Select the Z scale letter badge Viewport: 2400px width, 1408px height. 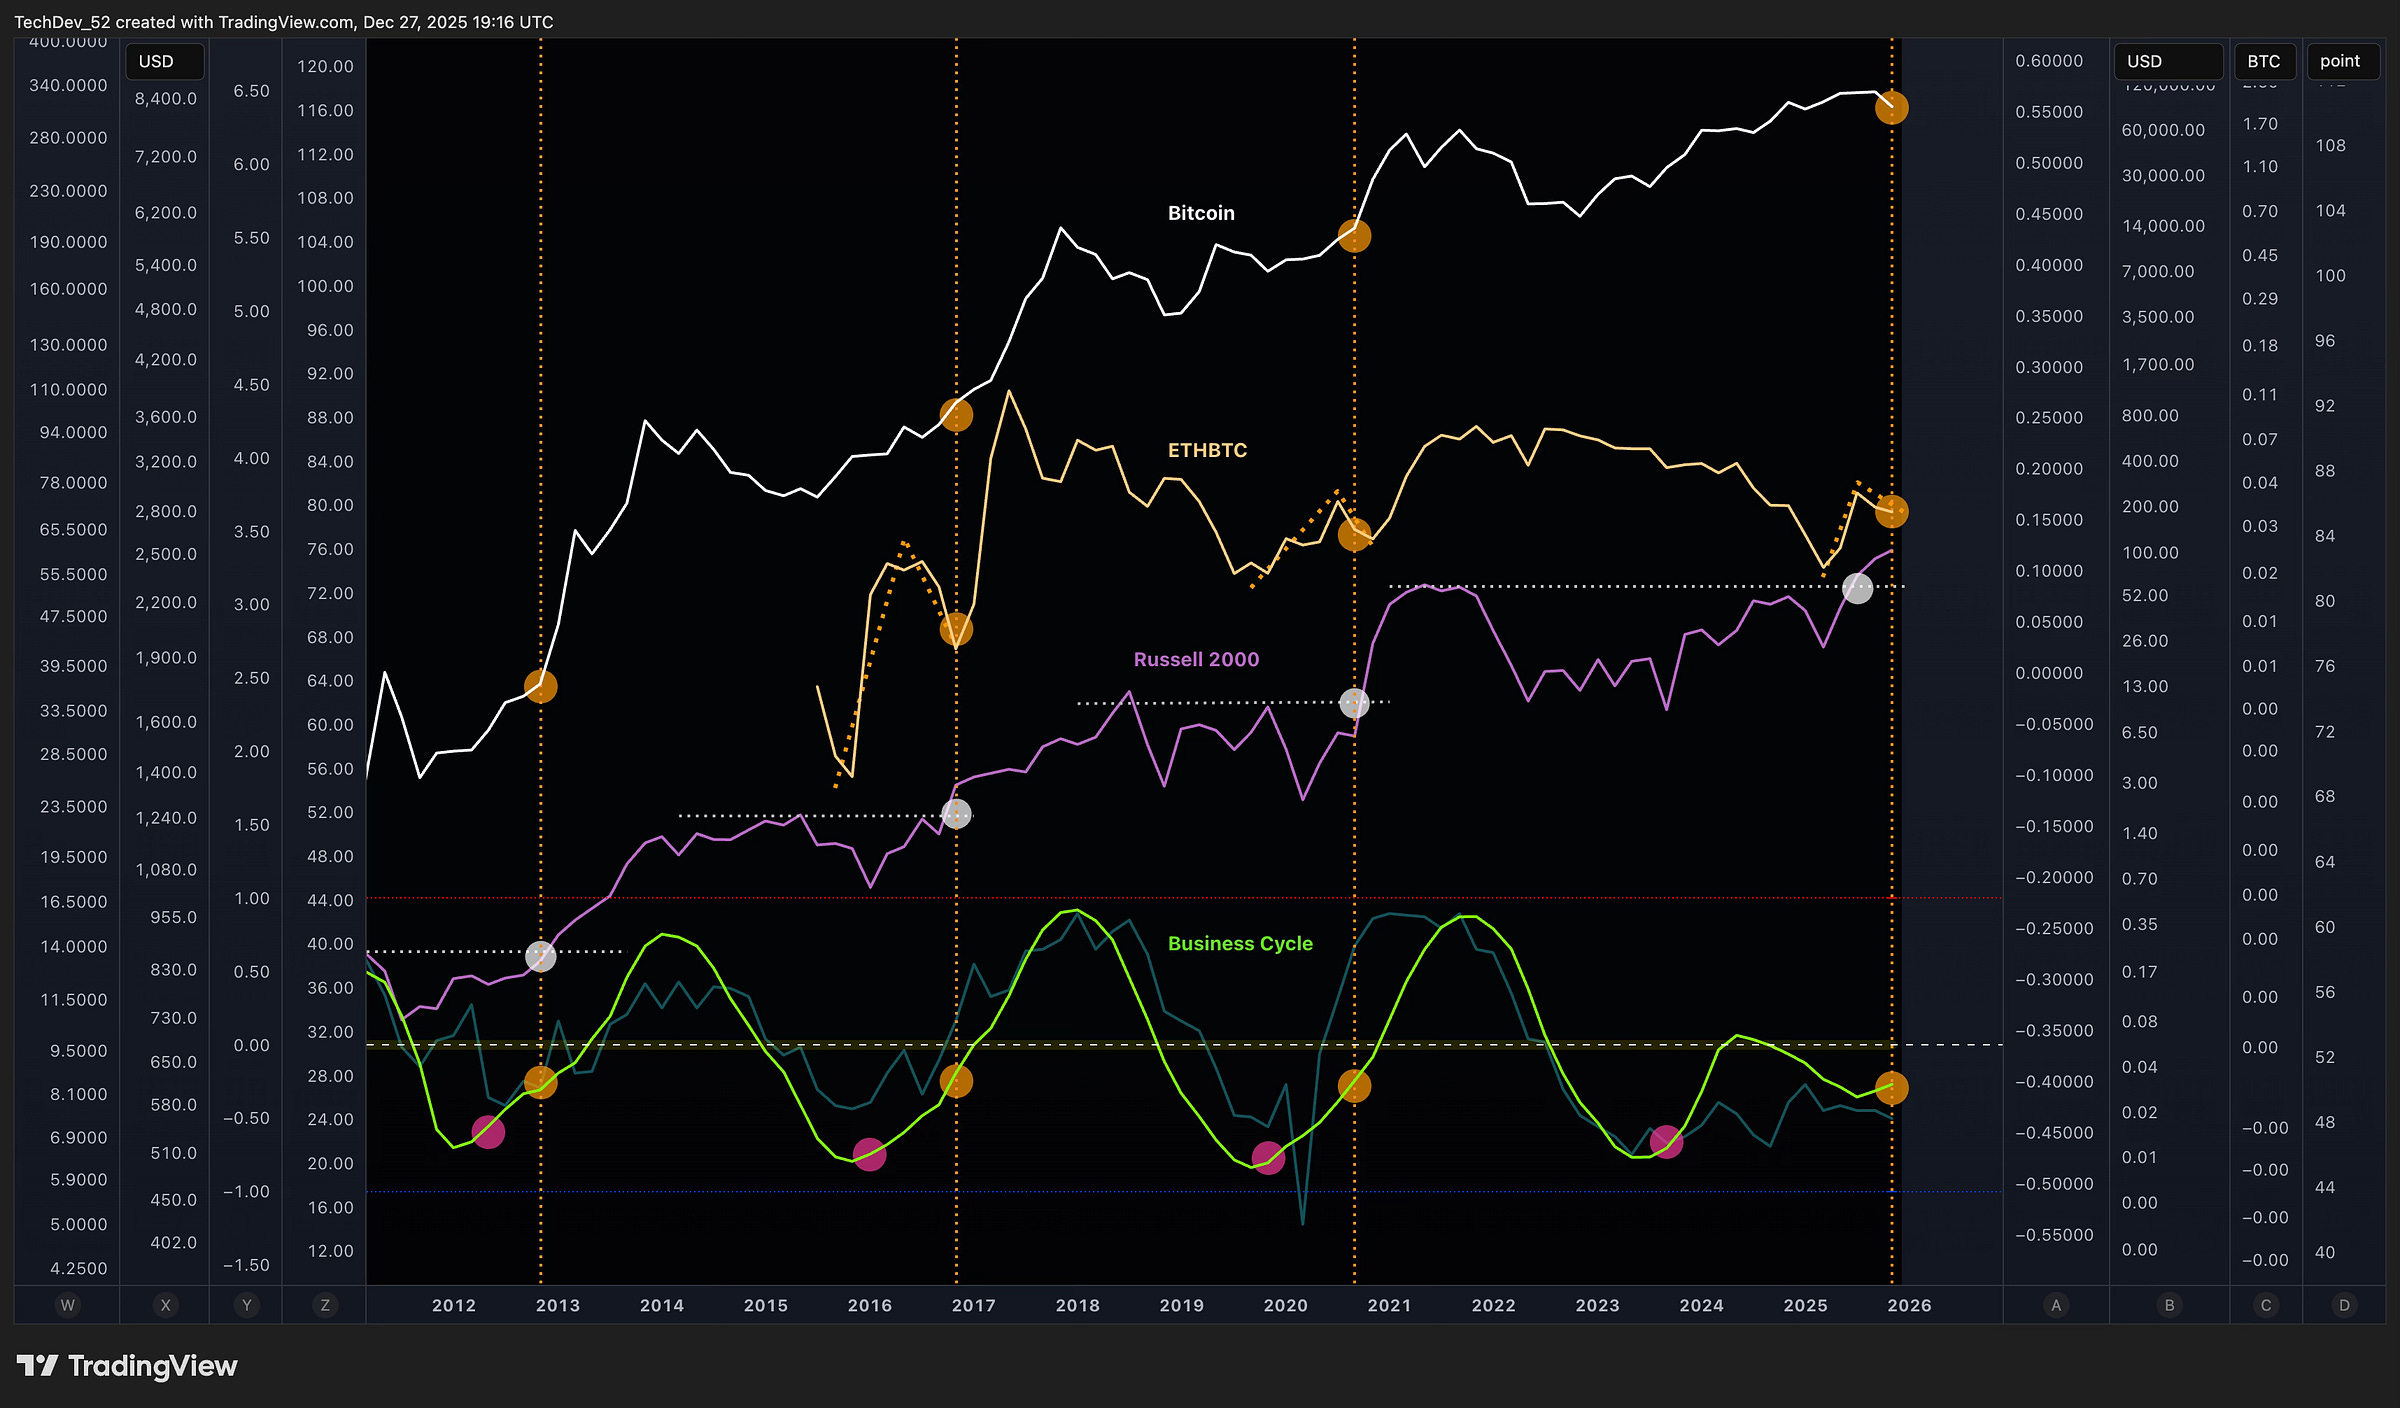pyautogui.click(x=324, y=1305)
